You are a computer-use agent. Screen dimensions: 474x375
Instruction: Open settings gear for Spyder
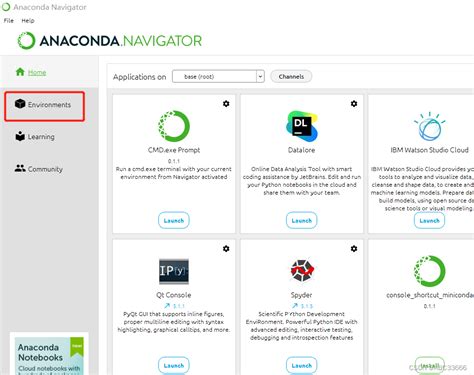[x=354, y=249]
